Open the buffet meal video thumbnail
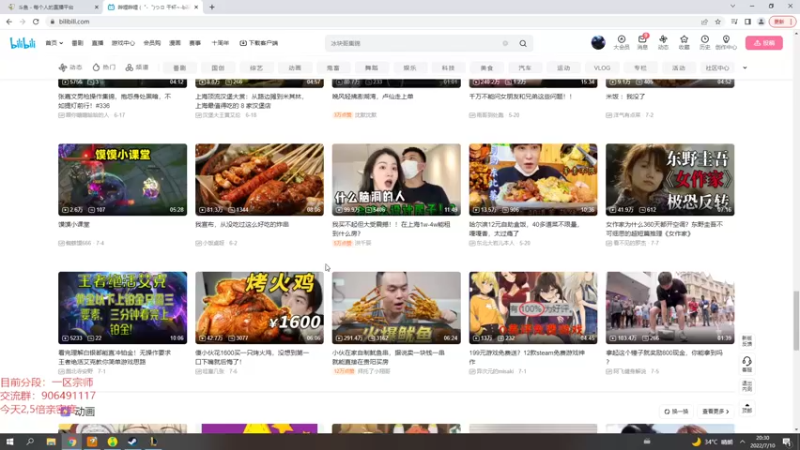 533,180
